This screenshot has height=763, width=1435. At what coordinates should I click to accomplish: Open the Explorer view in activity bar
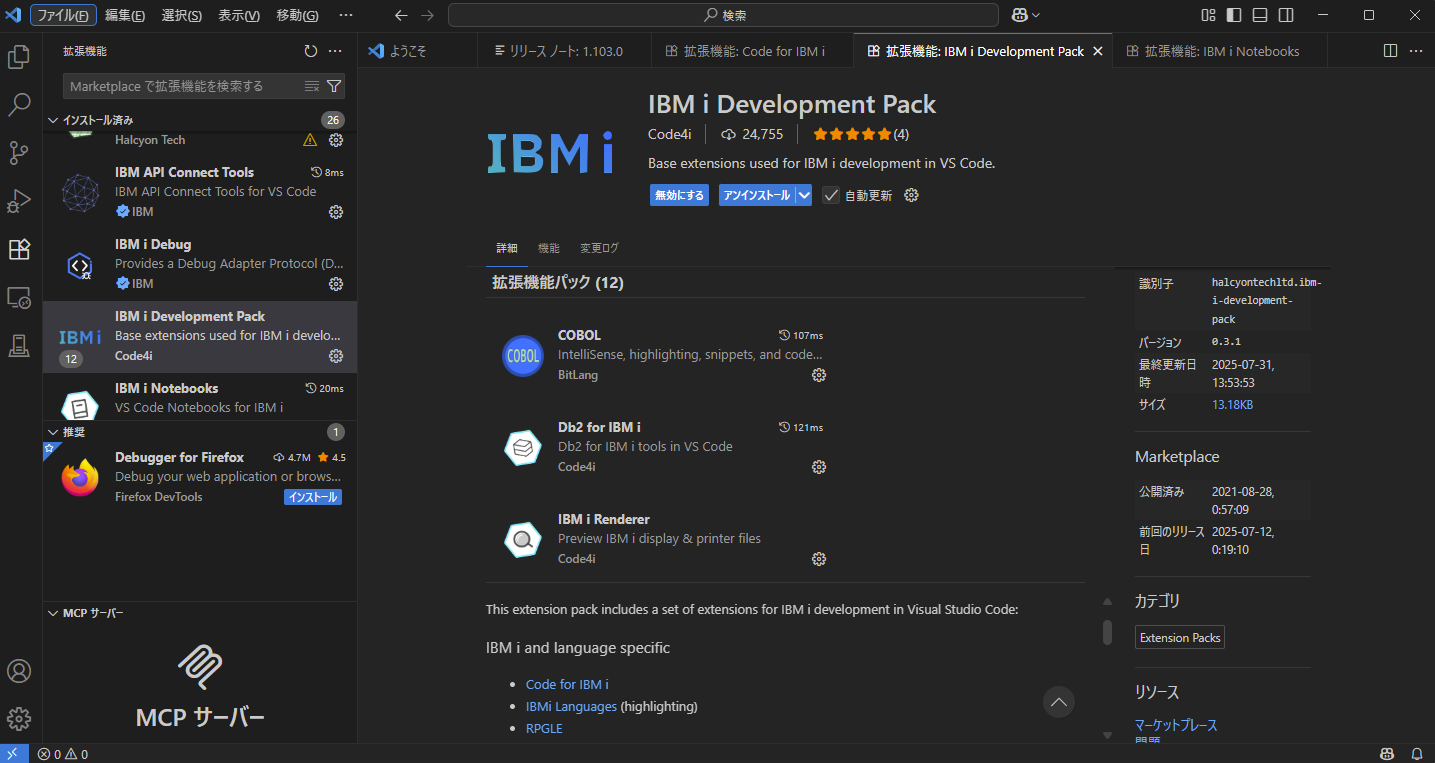(19, 57)
